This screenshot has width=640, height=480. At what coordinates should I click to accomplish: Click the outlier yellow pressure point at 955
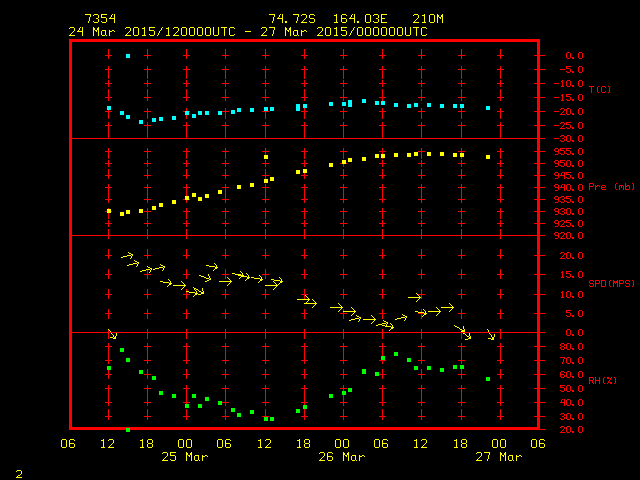[266, 157]
